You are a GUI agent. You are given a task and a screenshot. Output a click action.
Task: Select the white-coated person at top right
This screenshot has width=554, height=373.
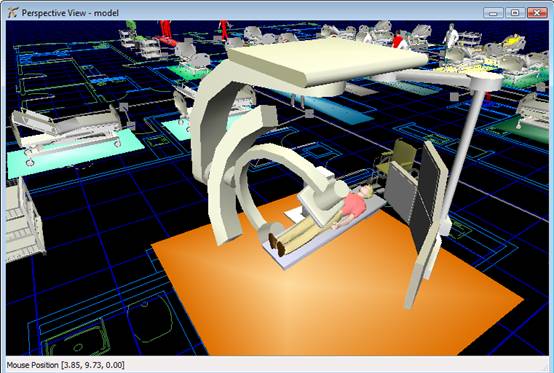click(x=450, y=36)
